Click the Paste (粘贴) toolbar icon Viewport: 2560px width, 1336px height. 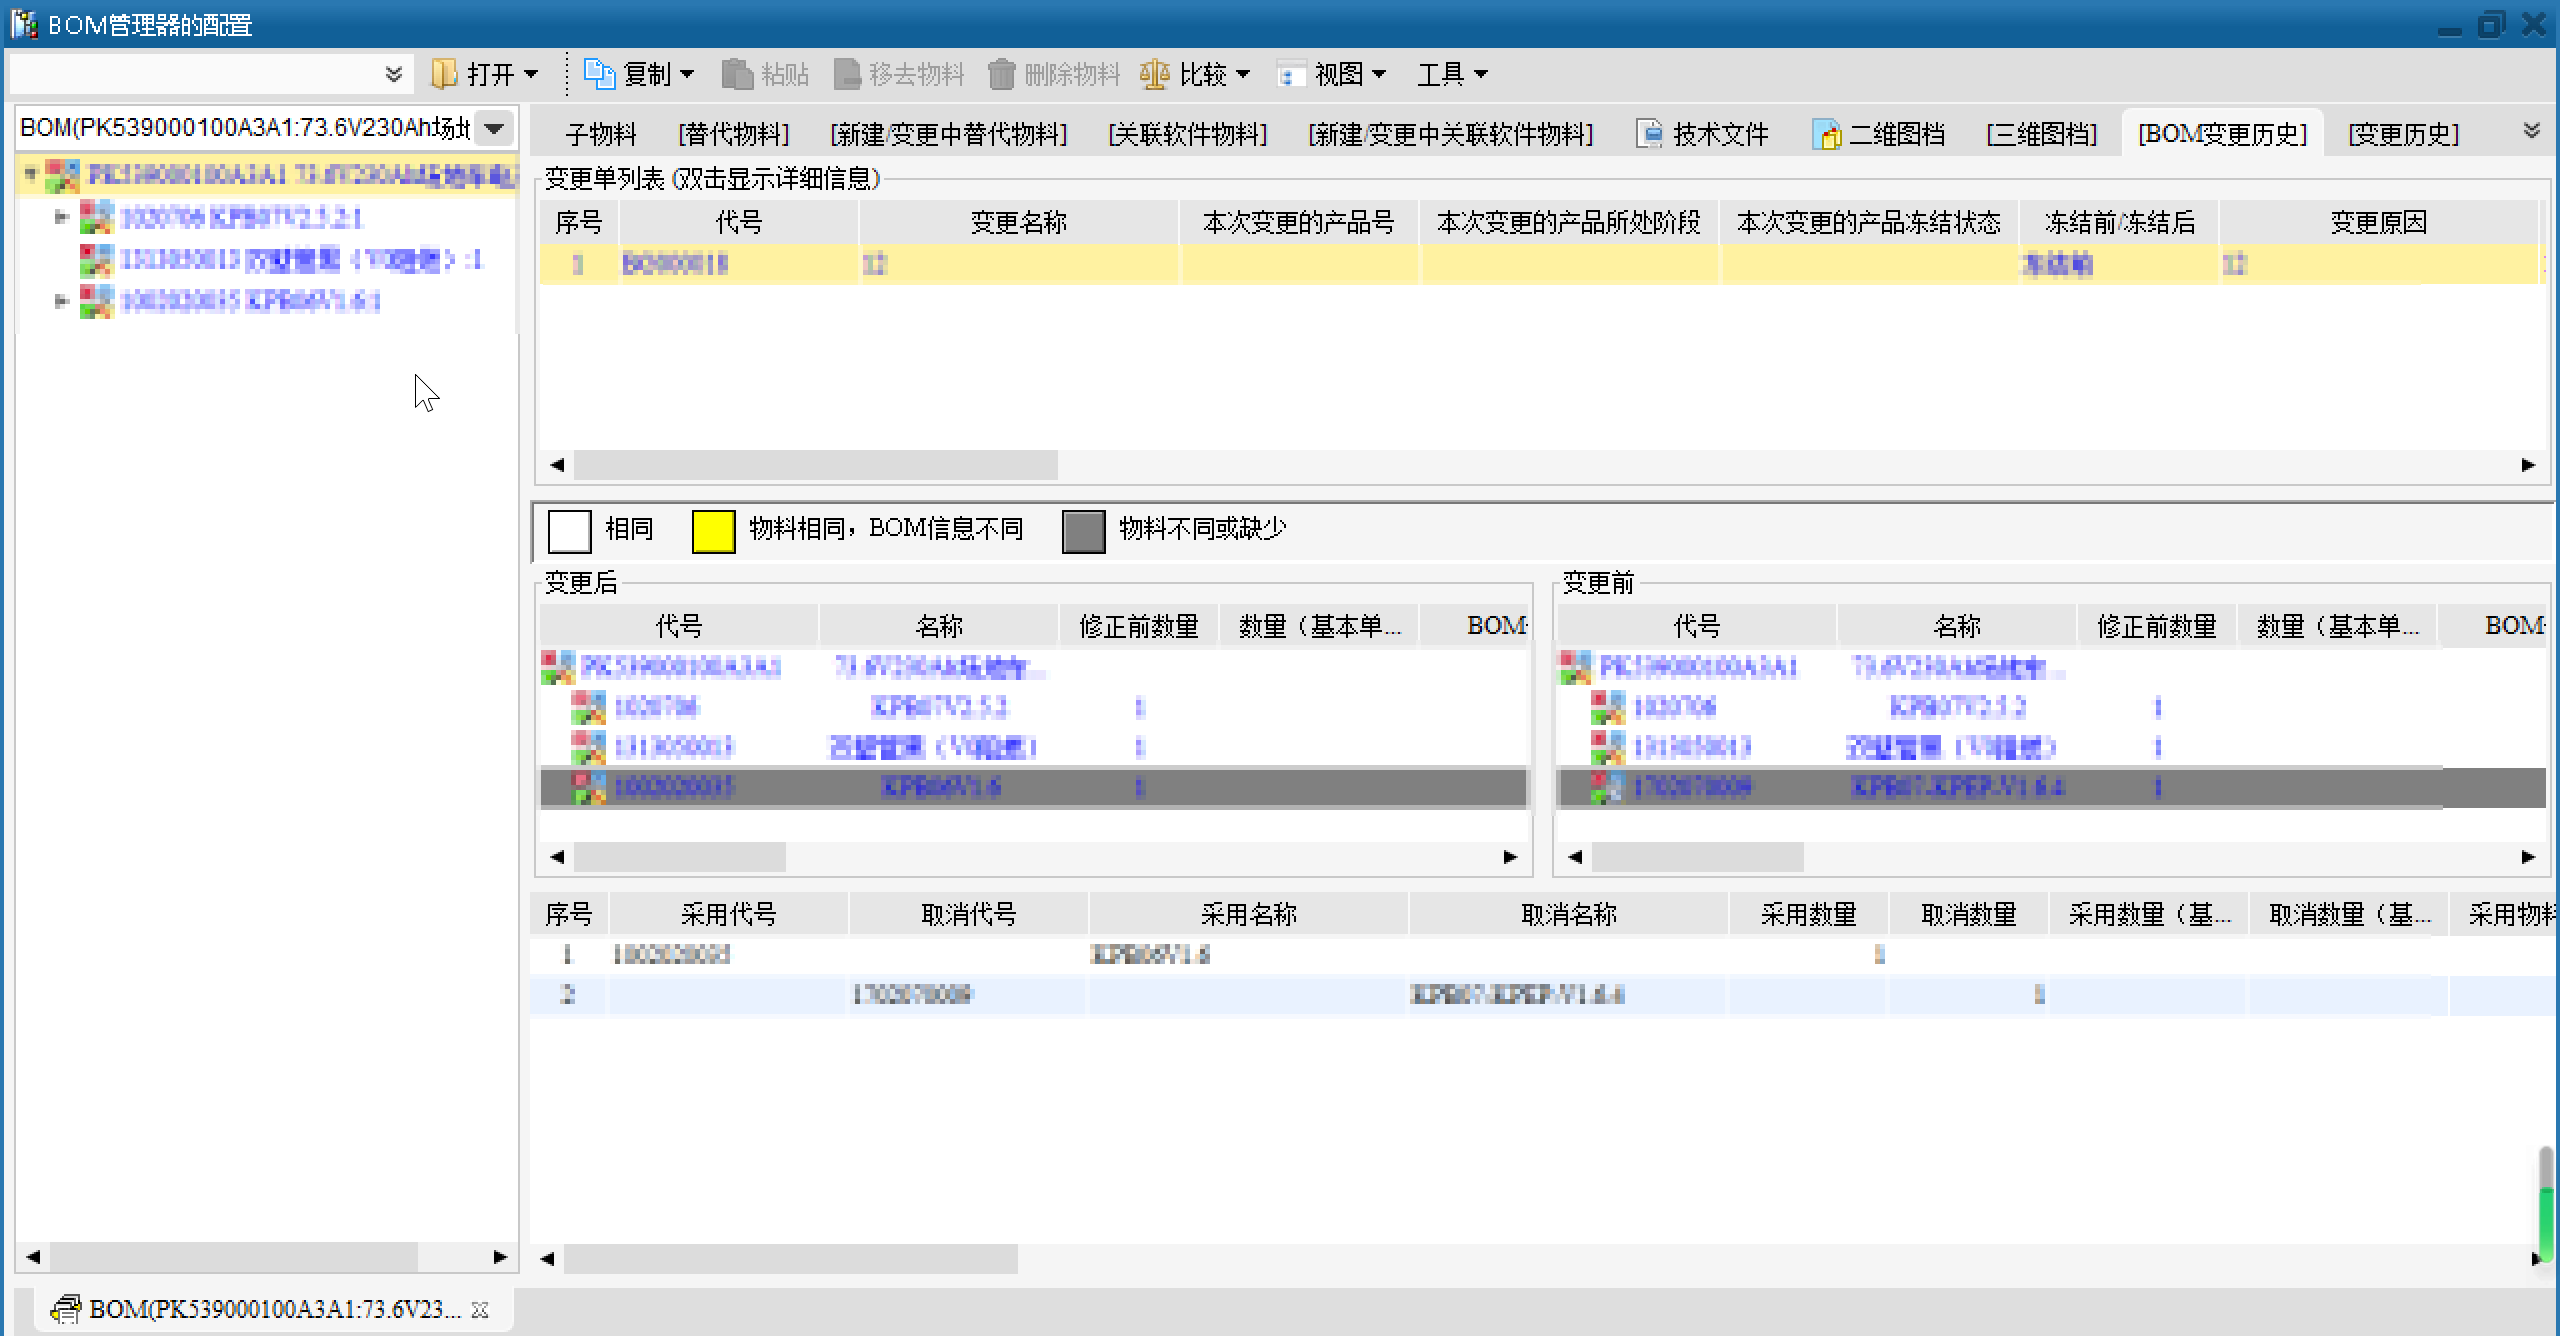[x=737, y=74]
